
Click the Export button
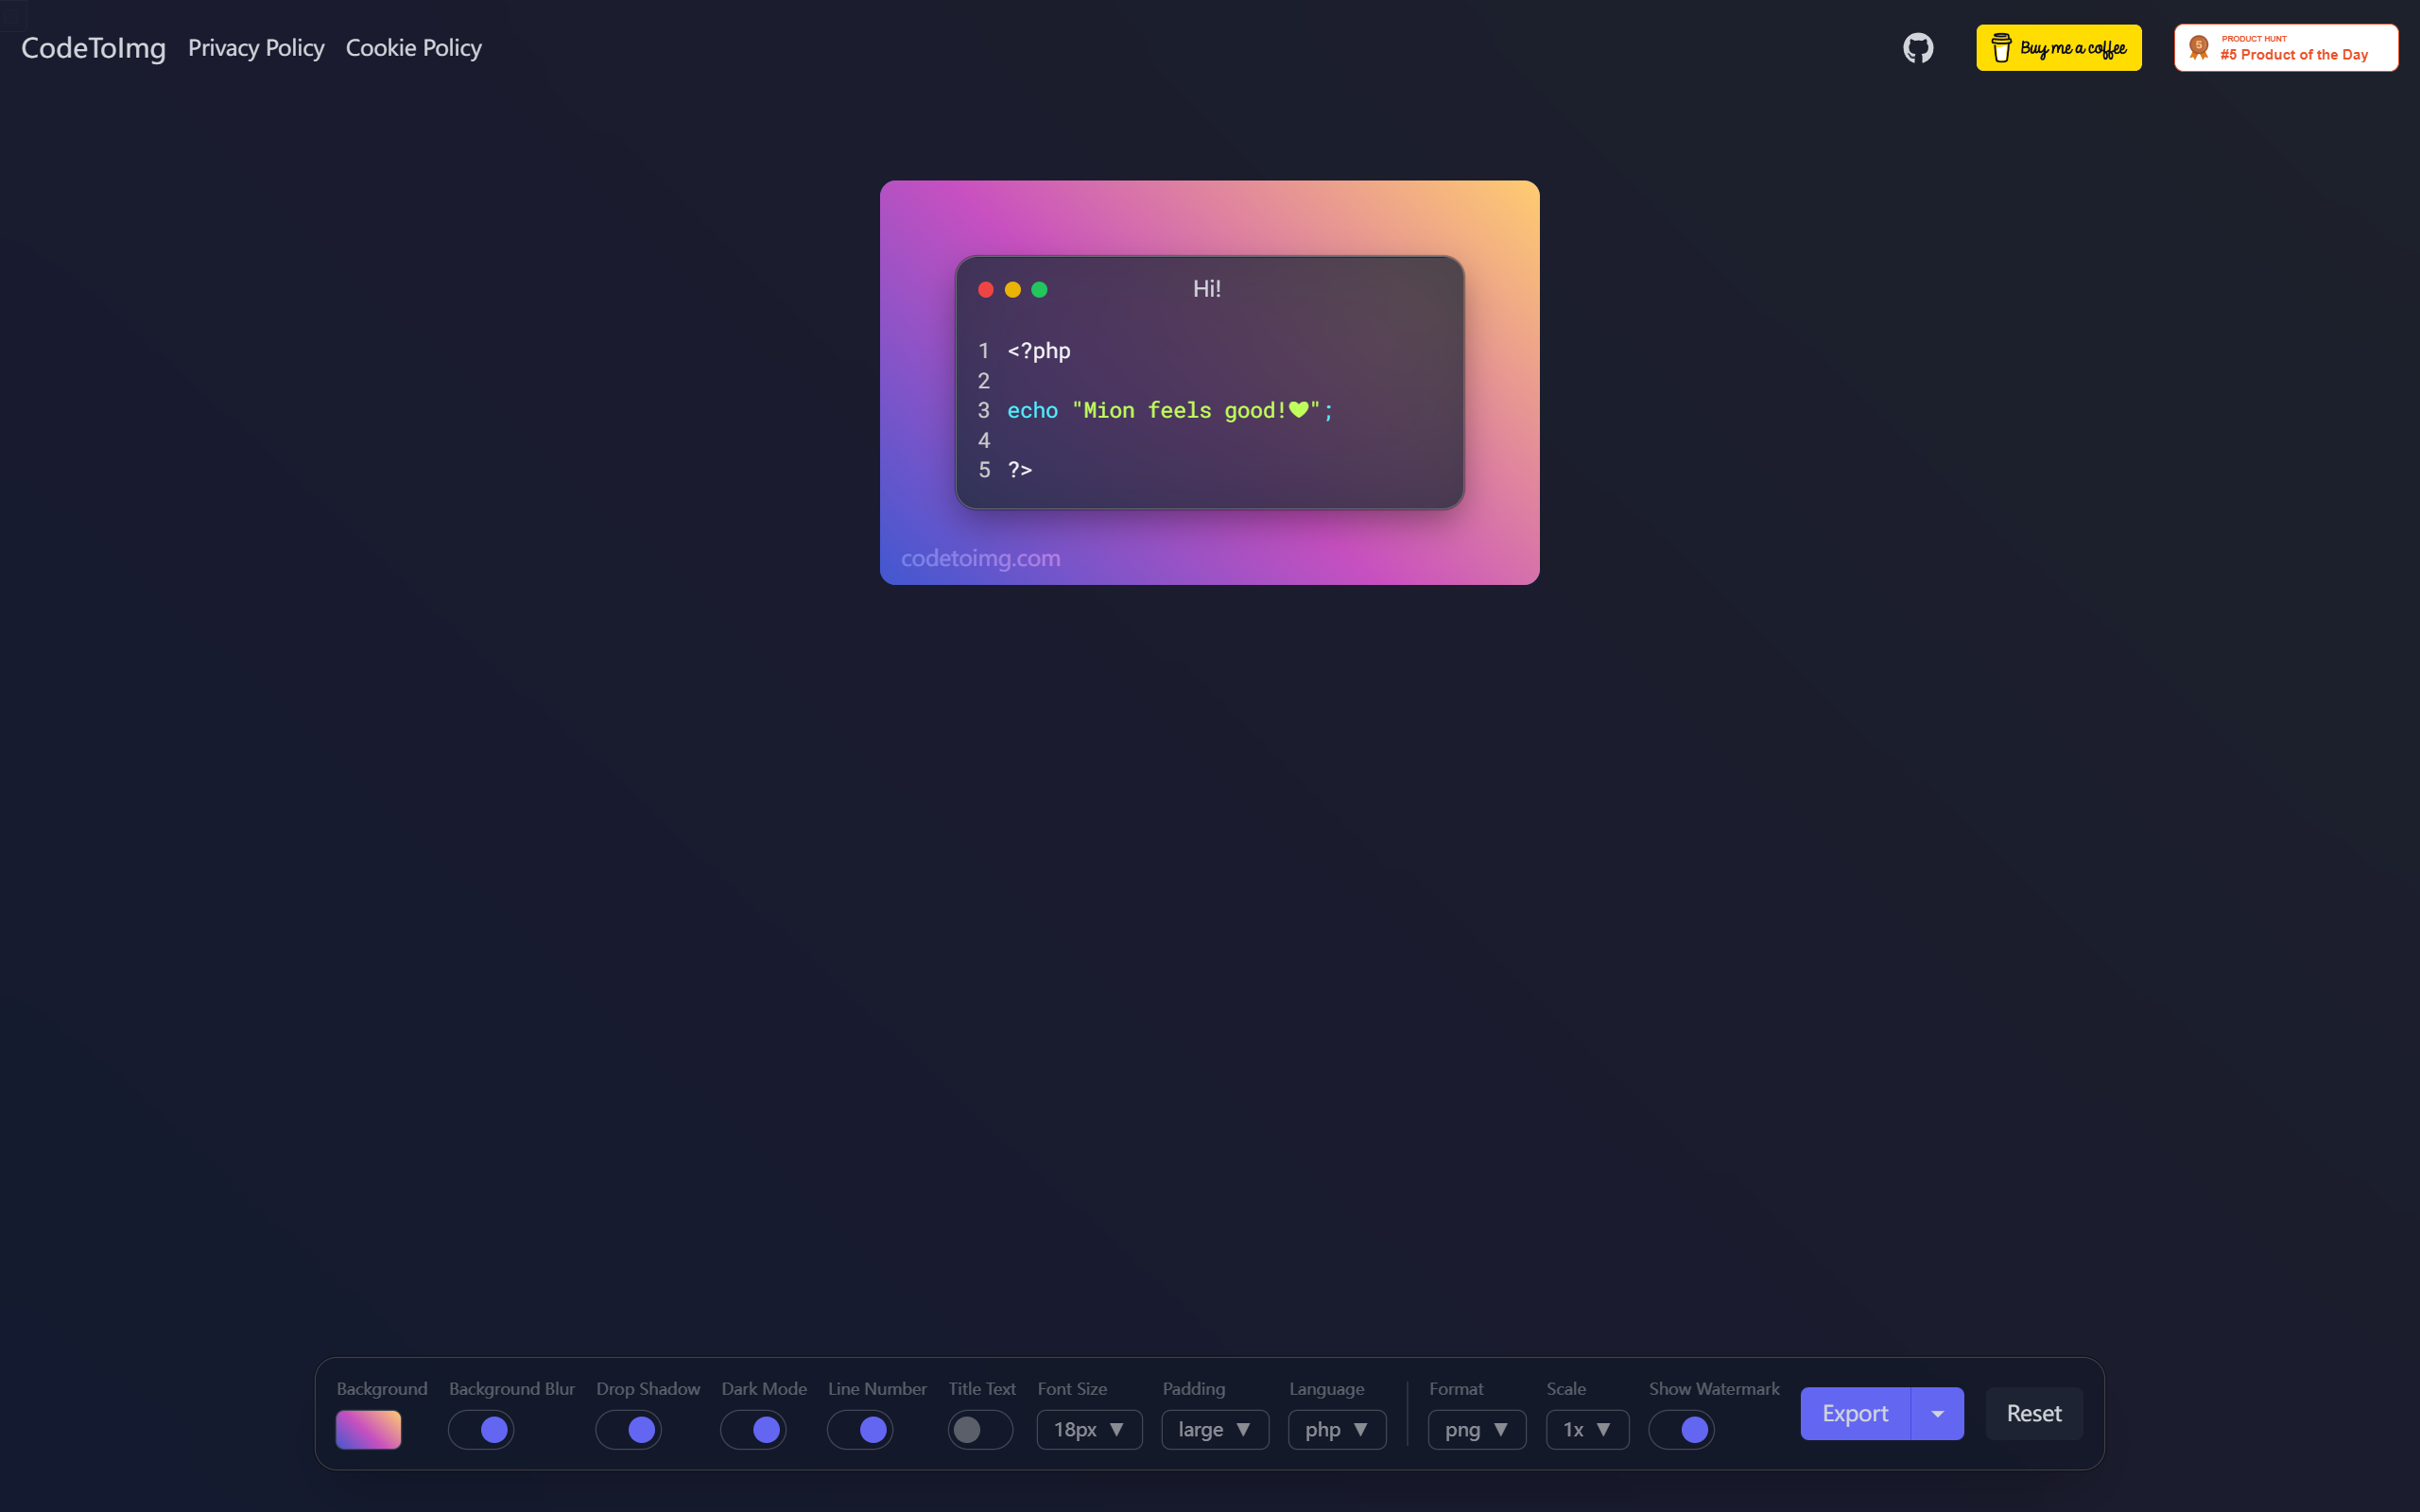click(1855, 1413)
